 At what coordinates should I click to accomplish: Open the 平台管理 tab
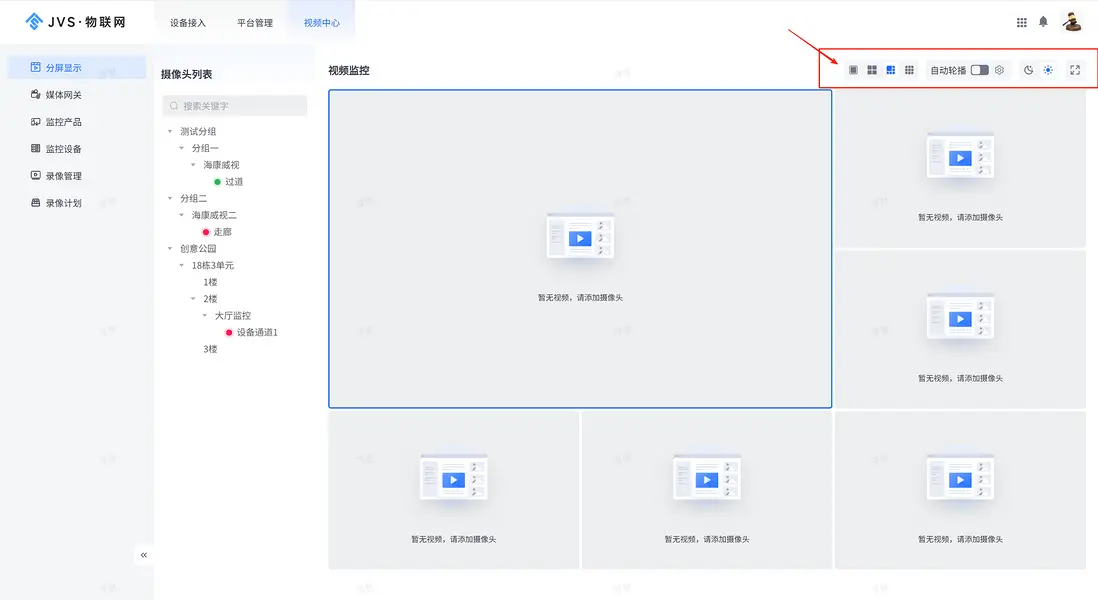(255, 22)
